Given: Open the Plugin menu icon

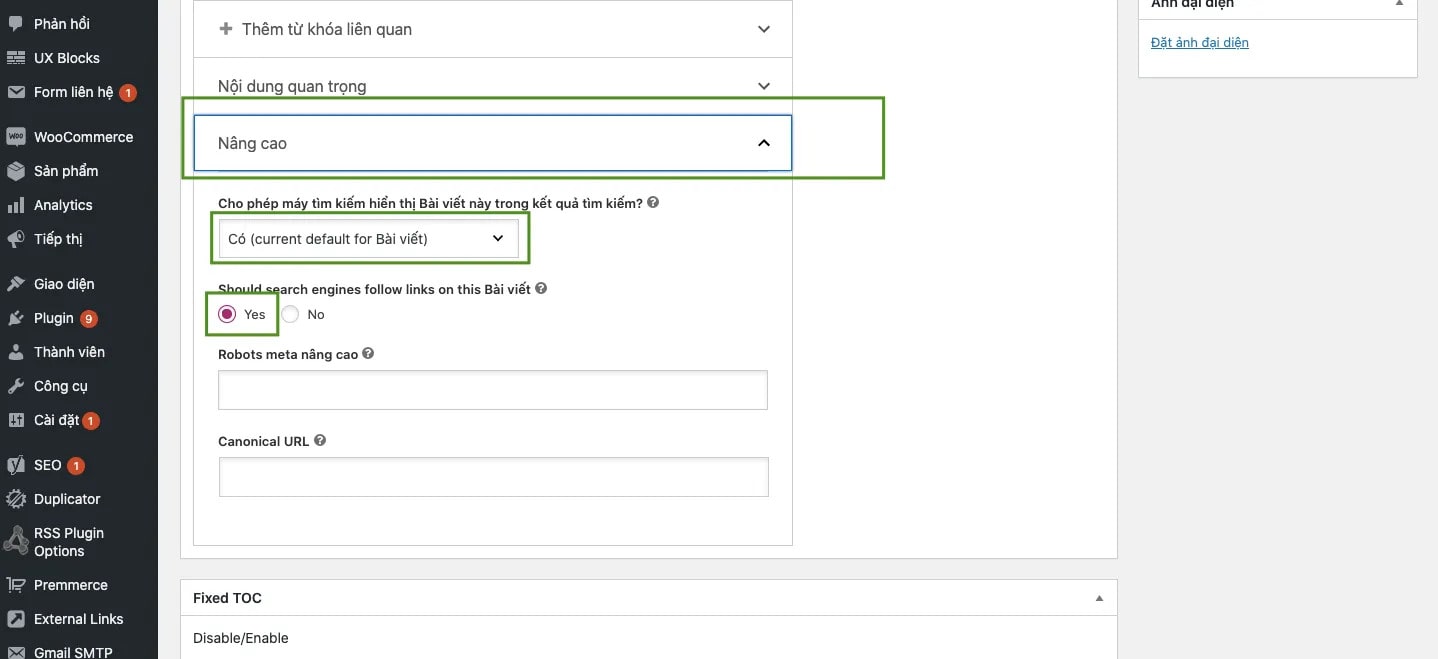Looking at the screenshot, I should (16, 318).
